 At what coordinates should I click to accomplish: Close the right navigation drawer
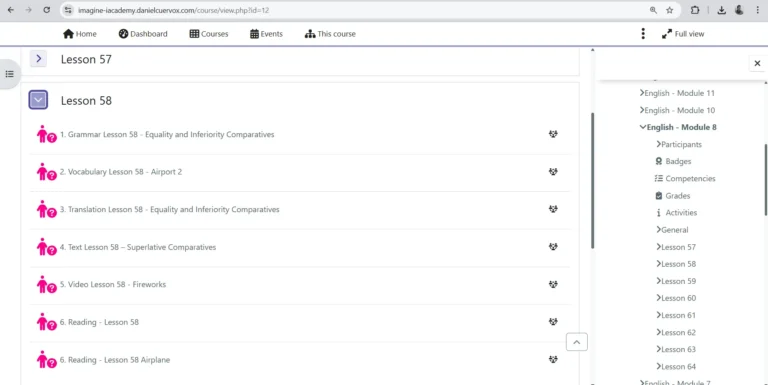(x=757, y=63)
